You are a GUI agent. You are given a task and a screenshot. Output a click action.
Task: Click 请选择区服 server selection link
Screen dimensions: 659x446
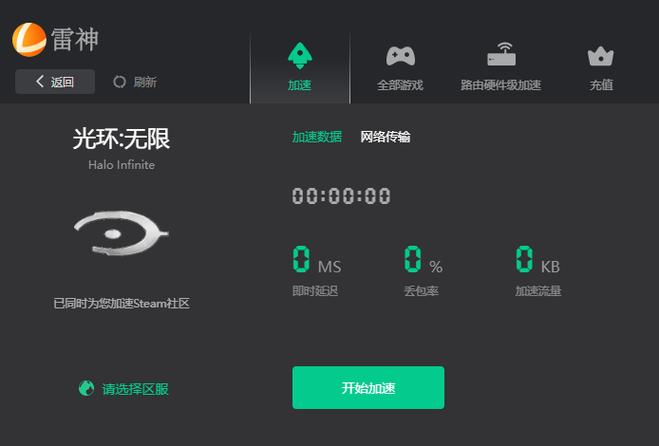point(124,389)
